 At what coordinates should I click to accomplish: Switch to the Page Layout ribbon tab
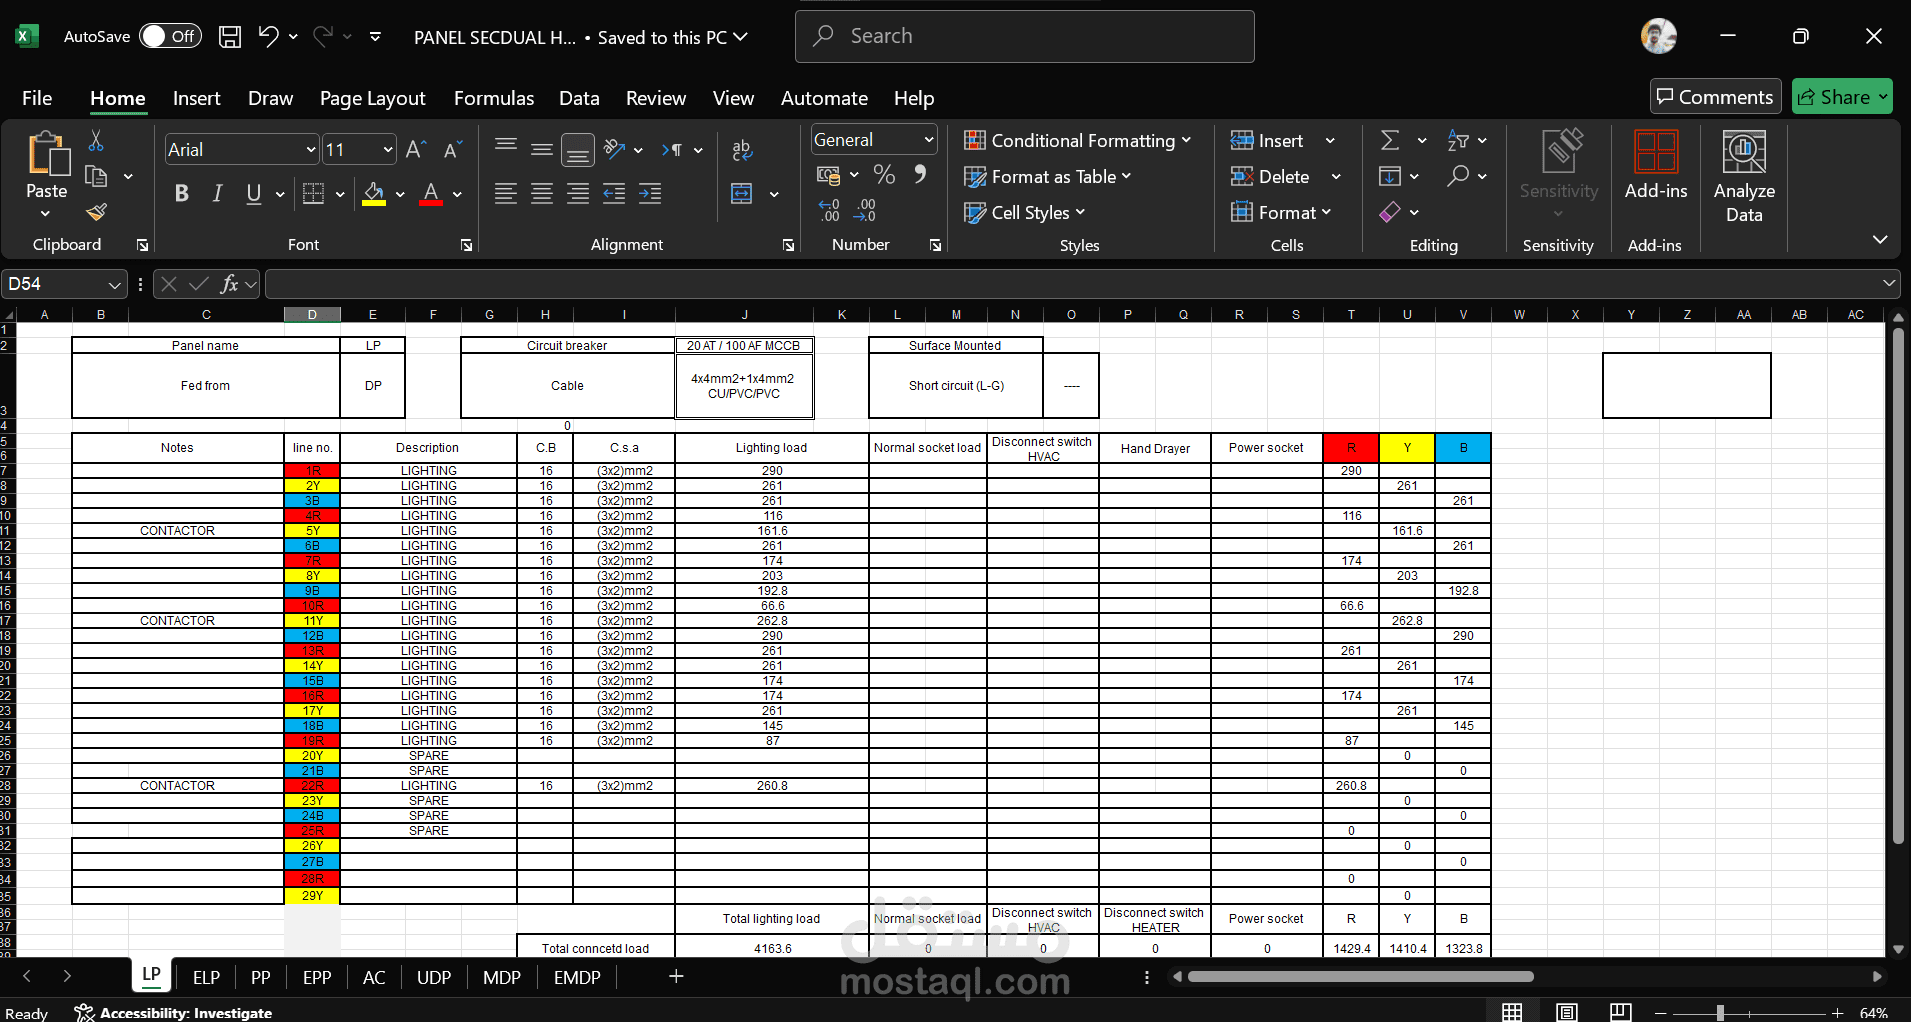[372, 98]
